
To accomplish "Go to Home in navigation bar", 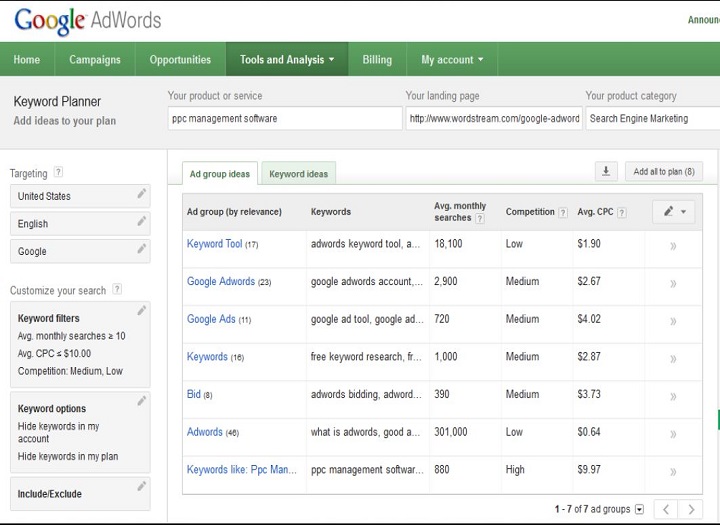I will tap(27, 59).
